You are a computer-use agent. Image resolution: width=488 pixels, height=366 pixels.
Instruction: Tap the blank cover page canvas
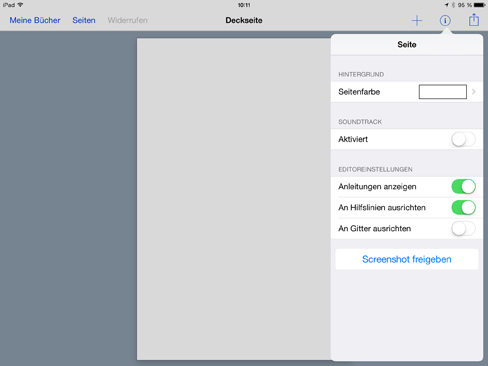234,199
